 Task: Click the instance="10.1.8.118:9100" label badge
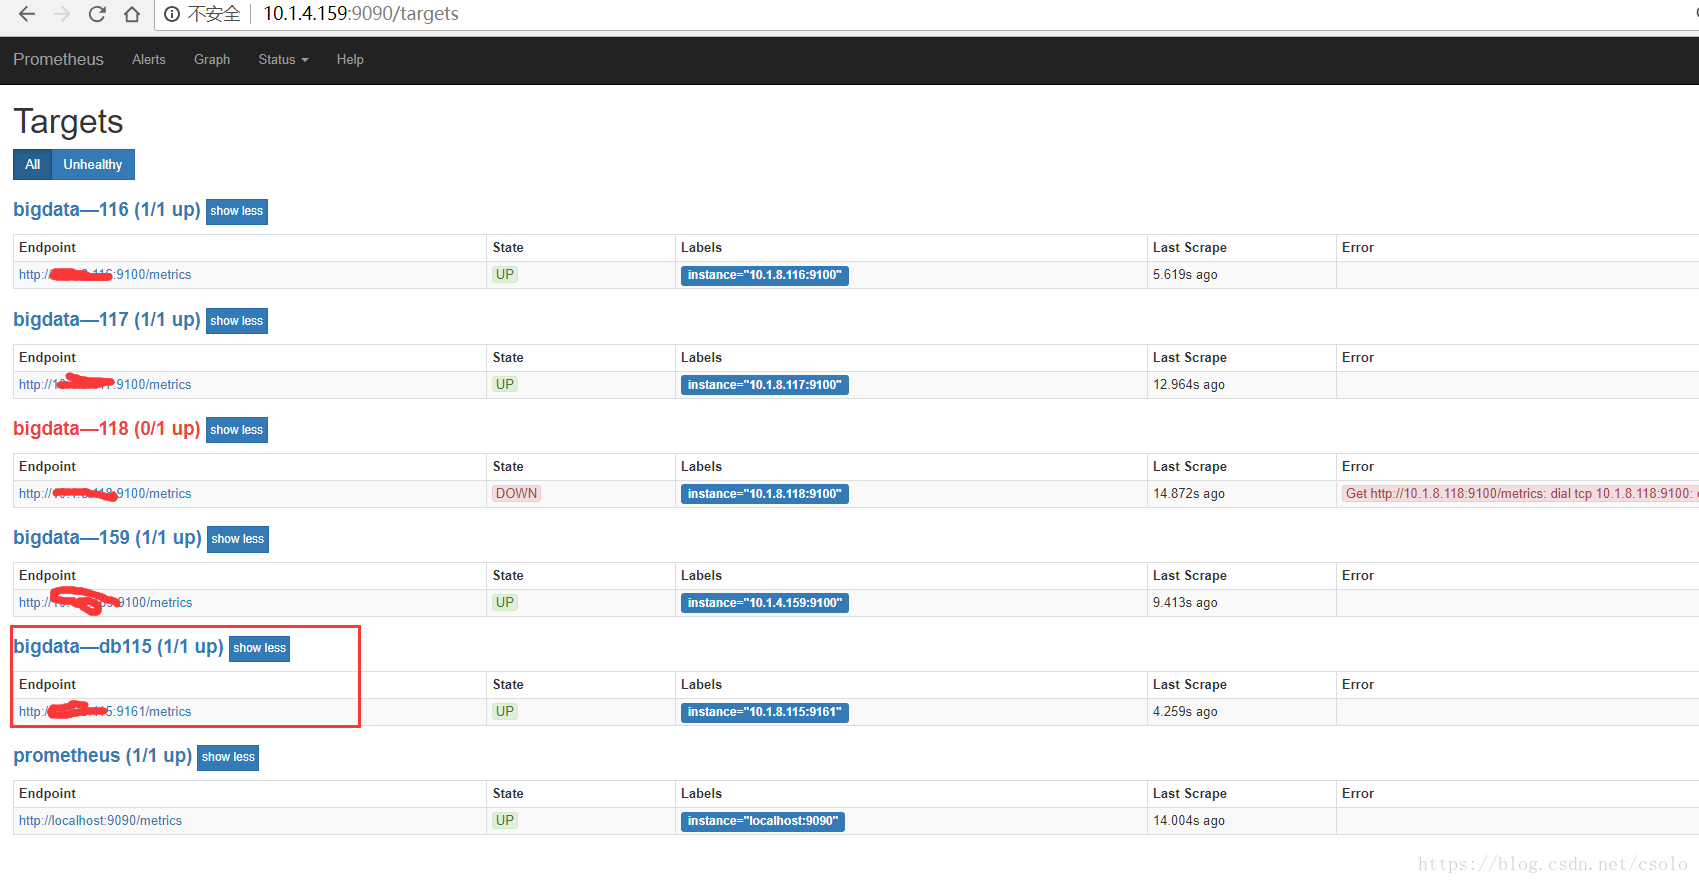765,494
